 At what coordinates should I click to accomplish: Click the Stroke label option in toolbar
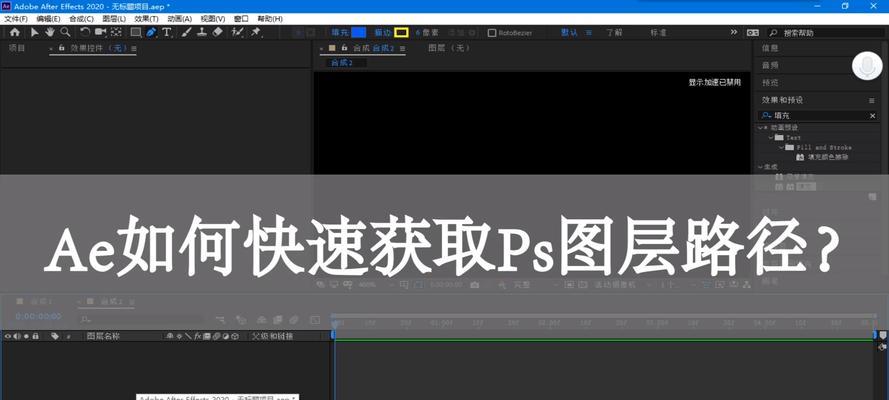(383, 33)
